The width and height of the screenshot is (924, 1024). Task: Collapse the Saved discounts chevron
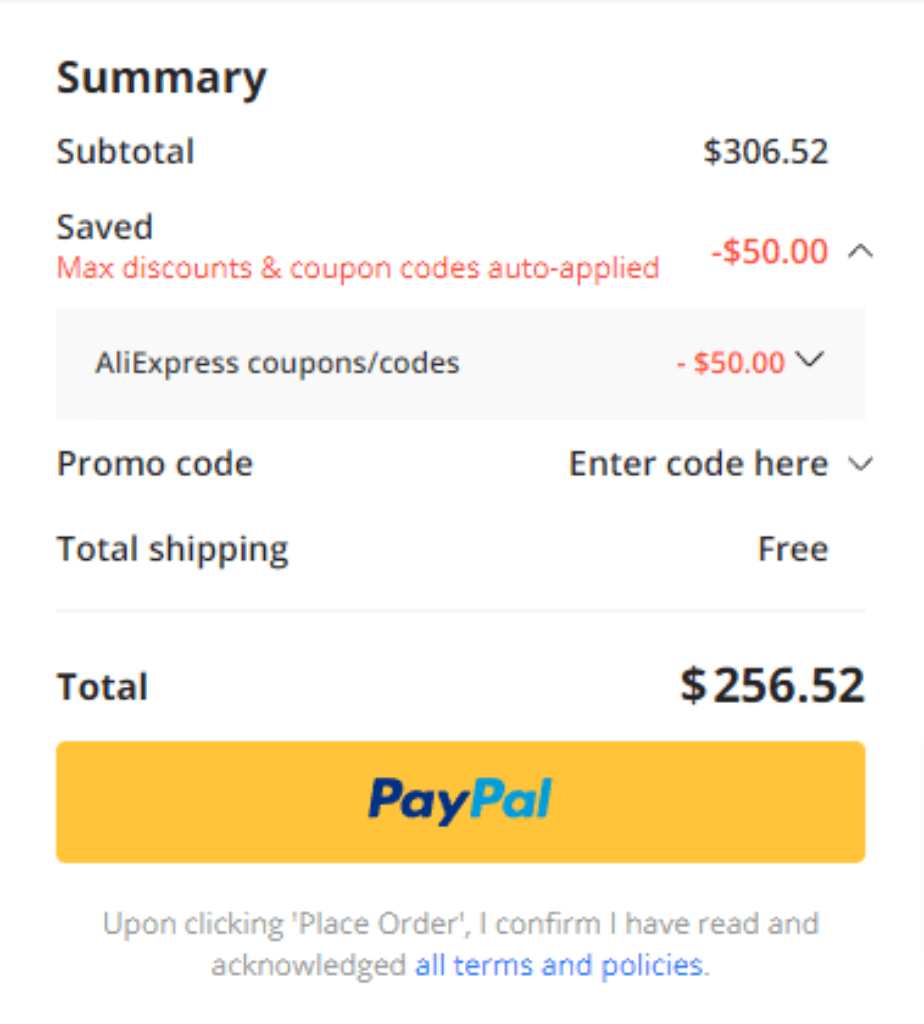pyautogui.click(x=861, y=251)
